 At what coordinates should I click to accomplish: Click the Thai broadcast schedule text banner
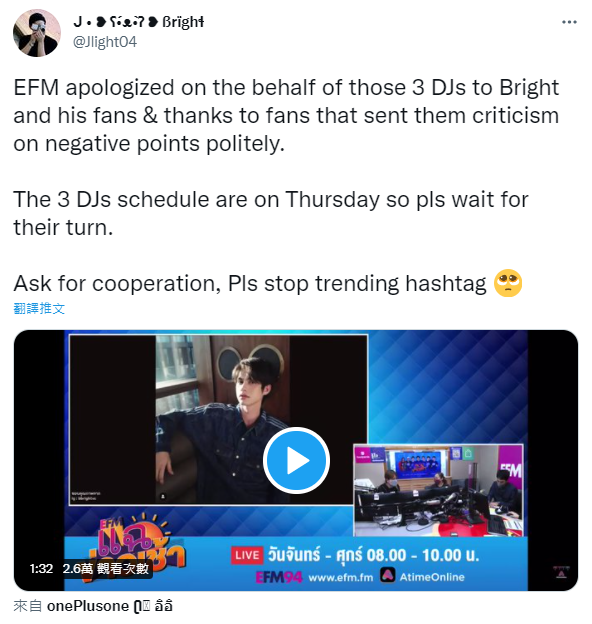[x=373, y=555]
